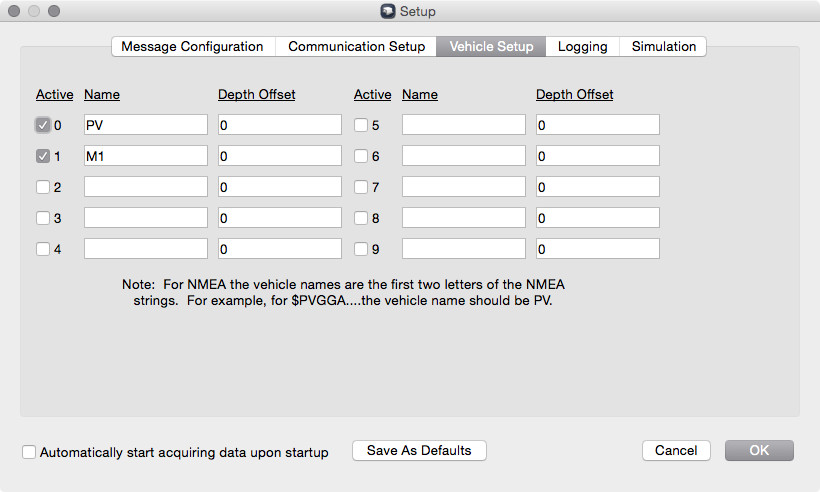Image resolution: width=820 pixels, height=492 pixels.
Task: Enable the Active checkbox for vehicle 2
Action: 43,187
